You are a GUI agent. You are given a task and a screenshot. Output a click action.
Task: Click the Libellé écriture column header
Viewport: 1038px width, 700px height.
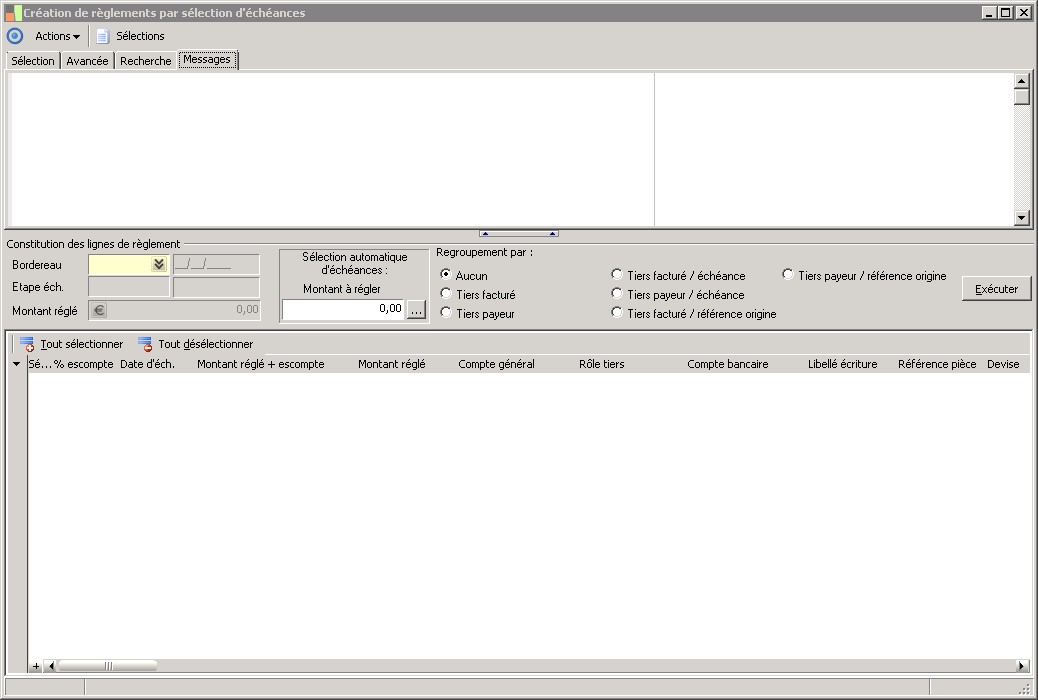[842, 364]
